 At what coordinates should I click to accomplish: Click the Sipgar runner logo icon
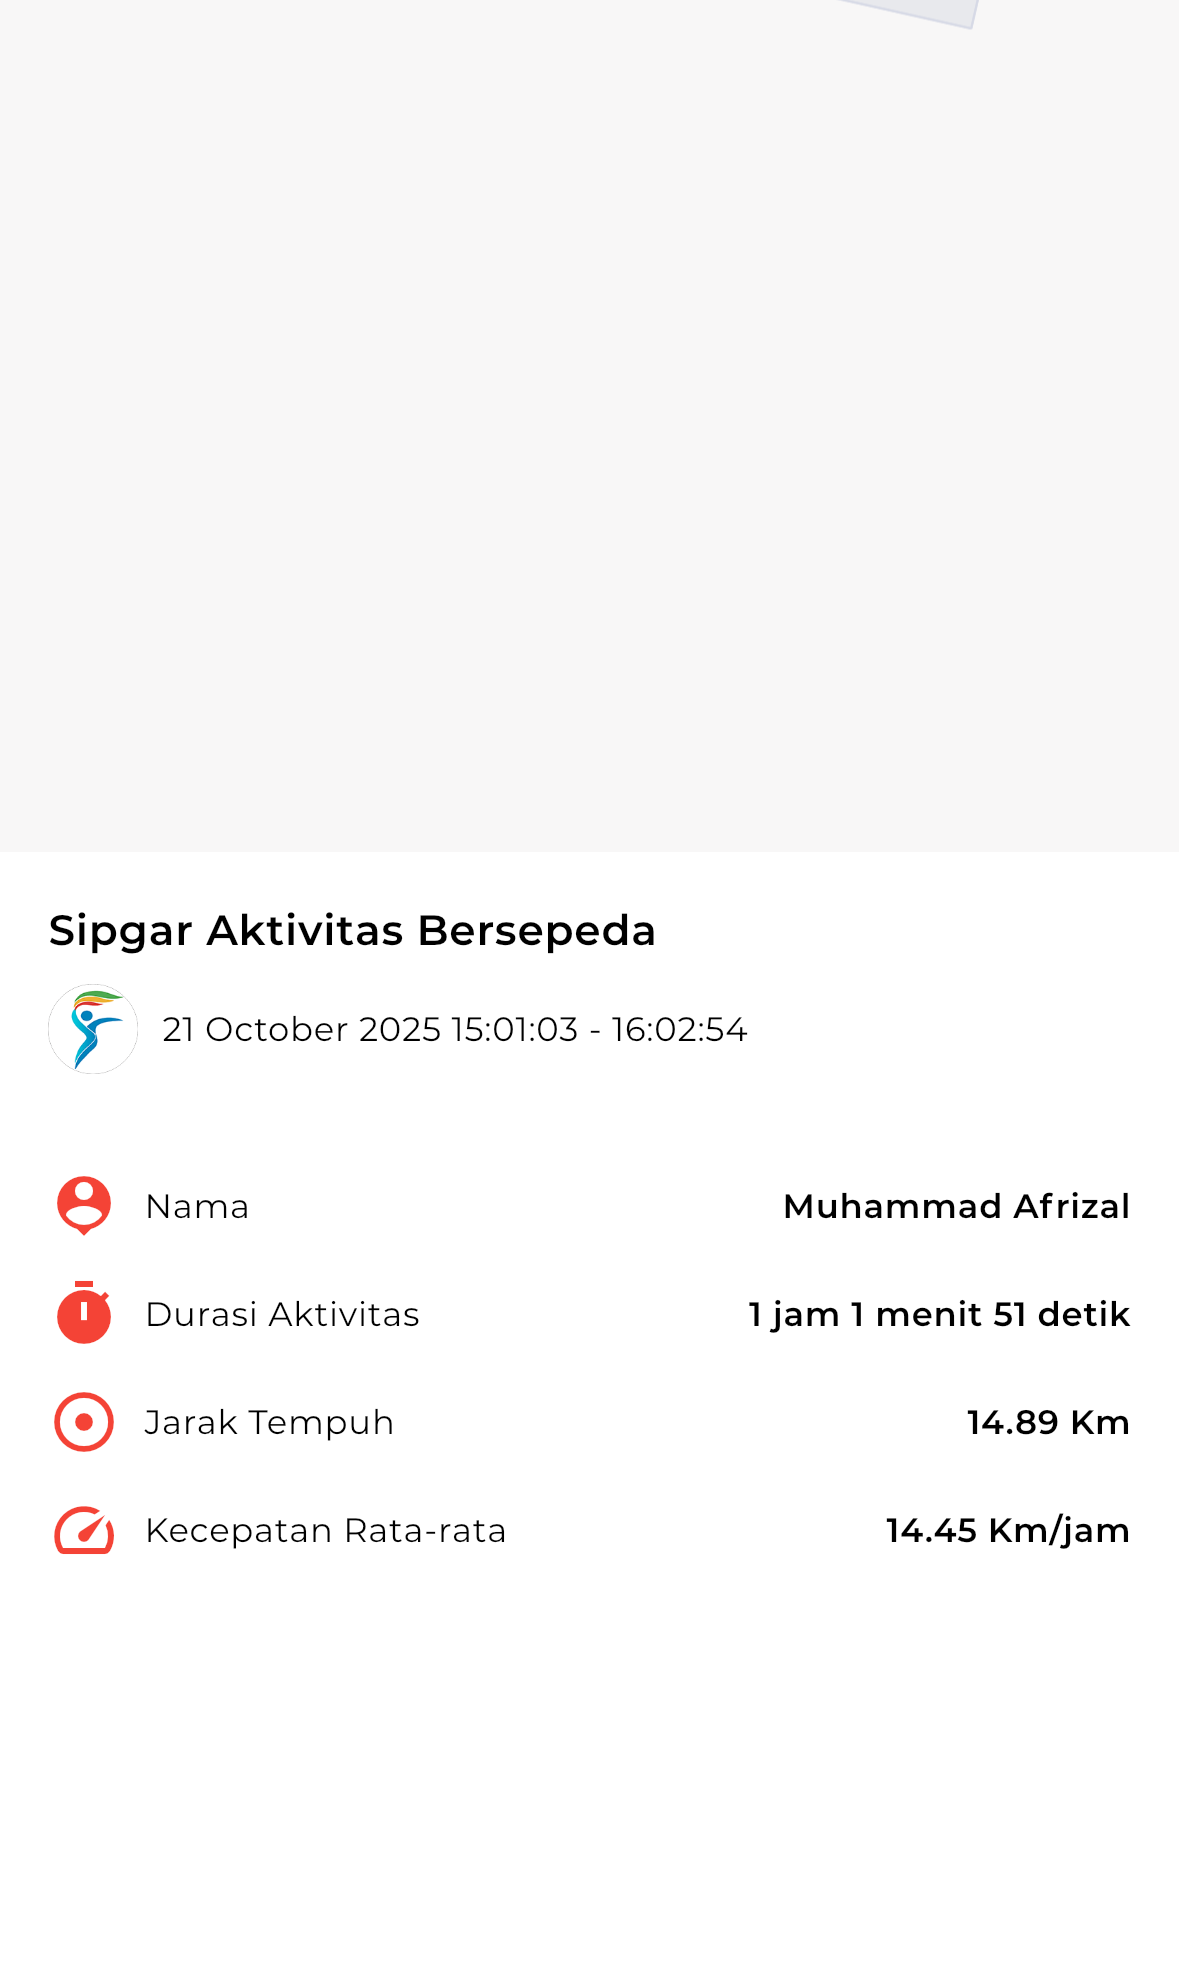pos(93,1029)
